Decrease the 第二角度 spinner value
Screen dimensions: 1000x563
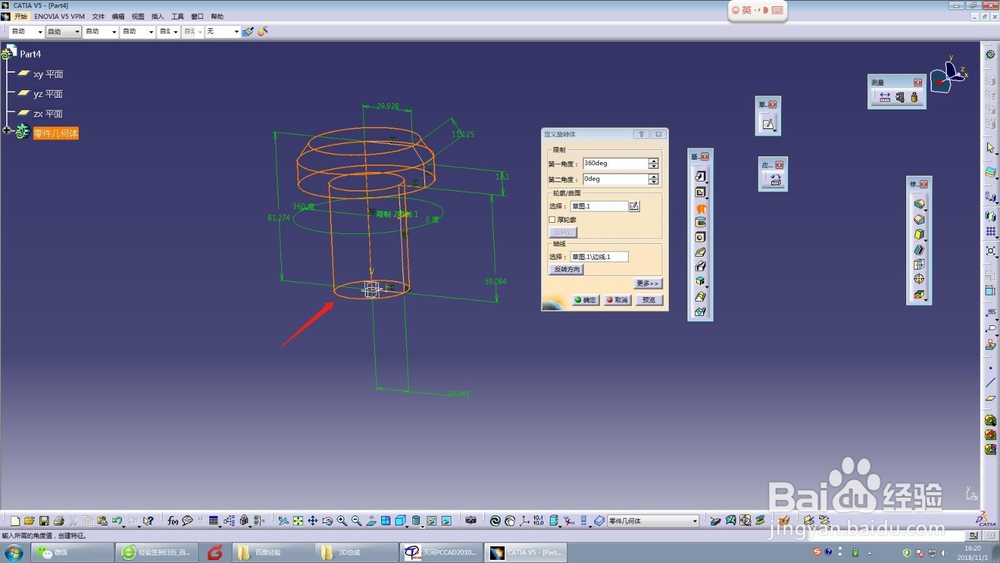[x=653, y=182]
